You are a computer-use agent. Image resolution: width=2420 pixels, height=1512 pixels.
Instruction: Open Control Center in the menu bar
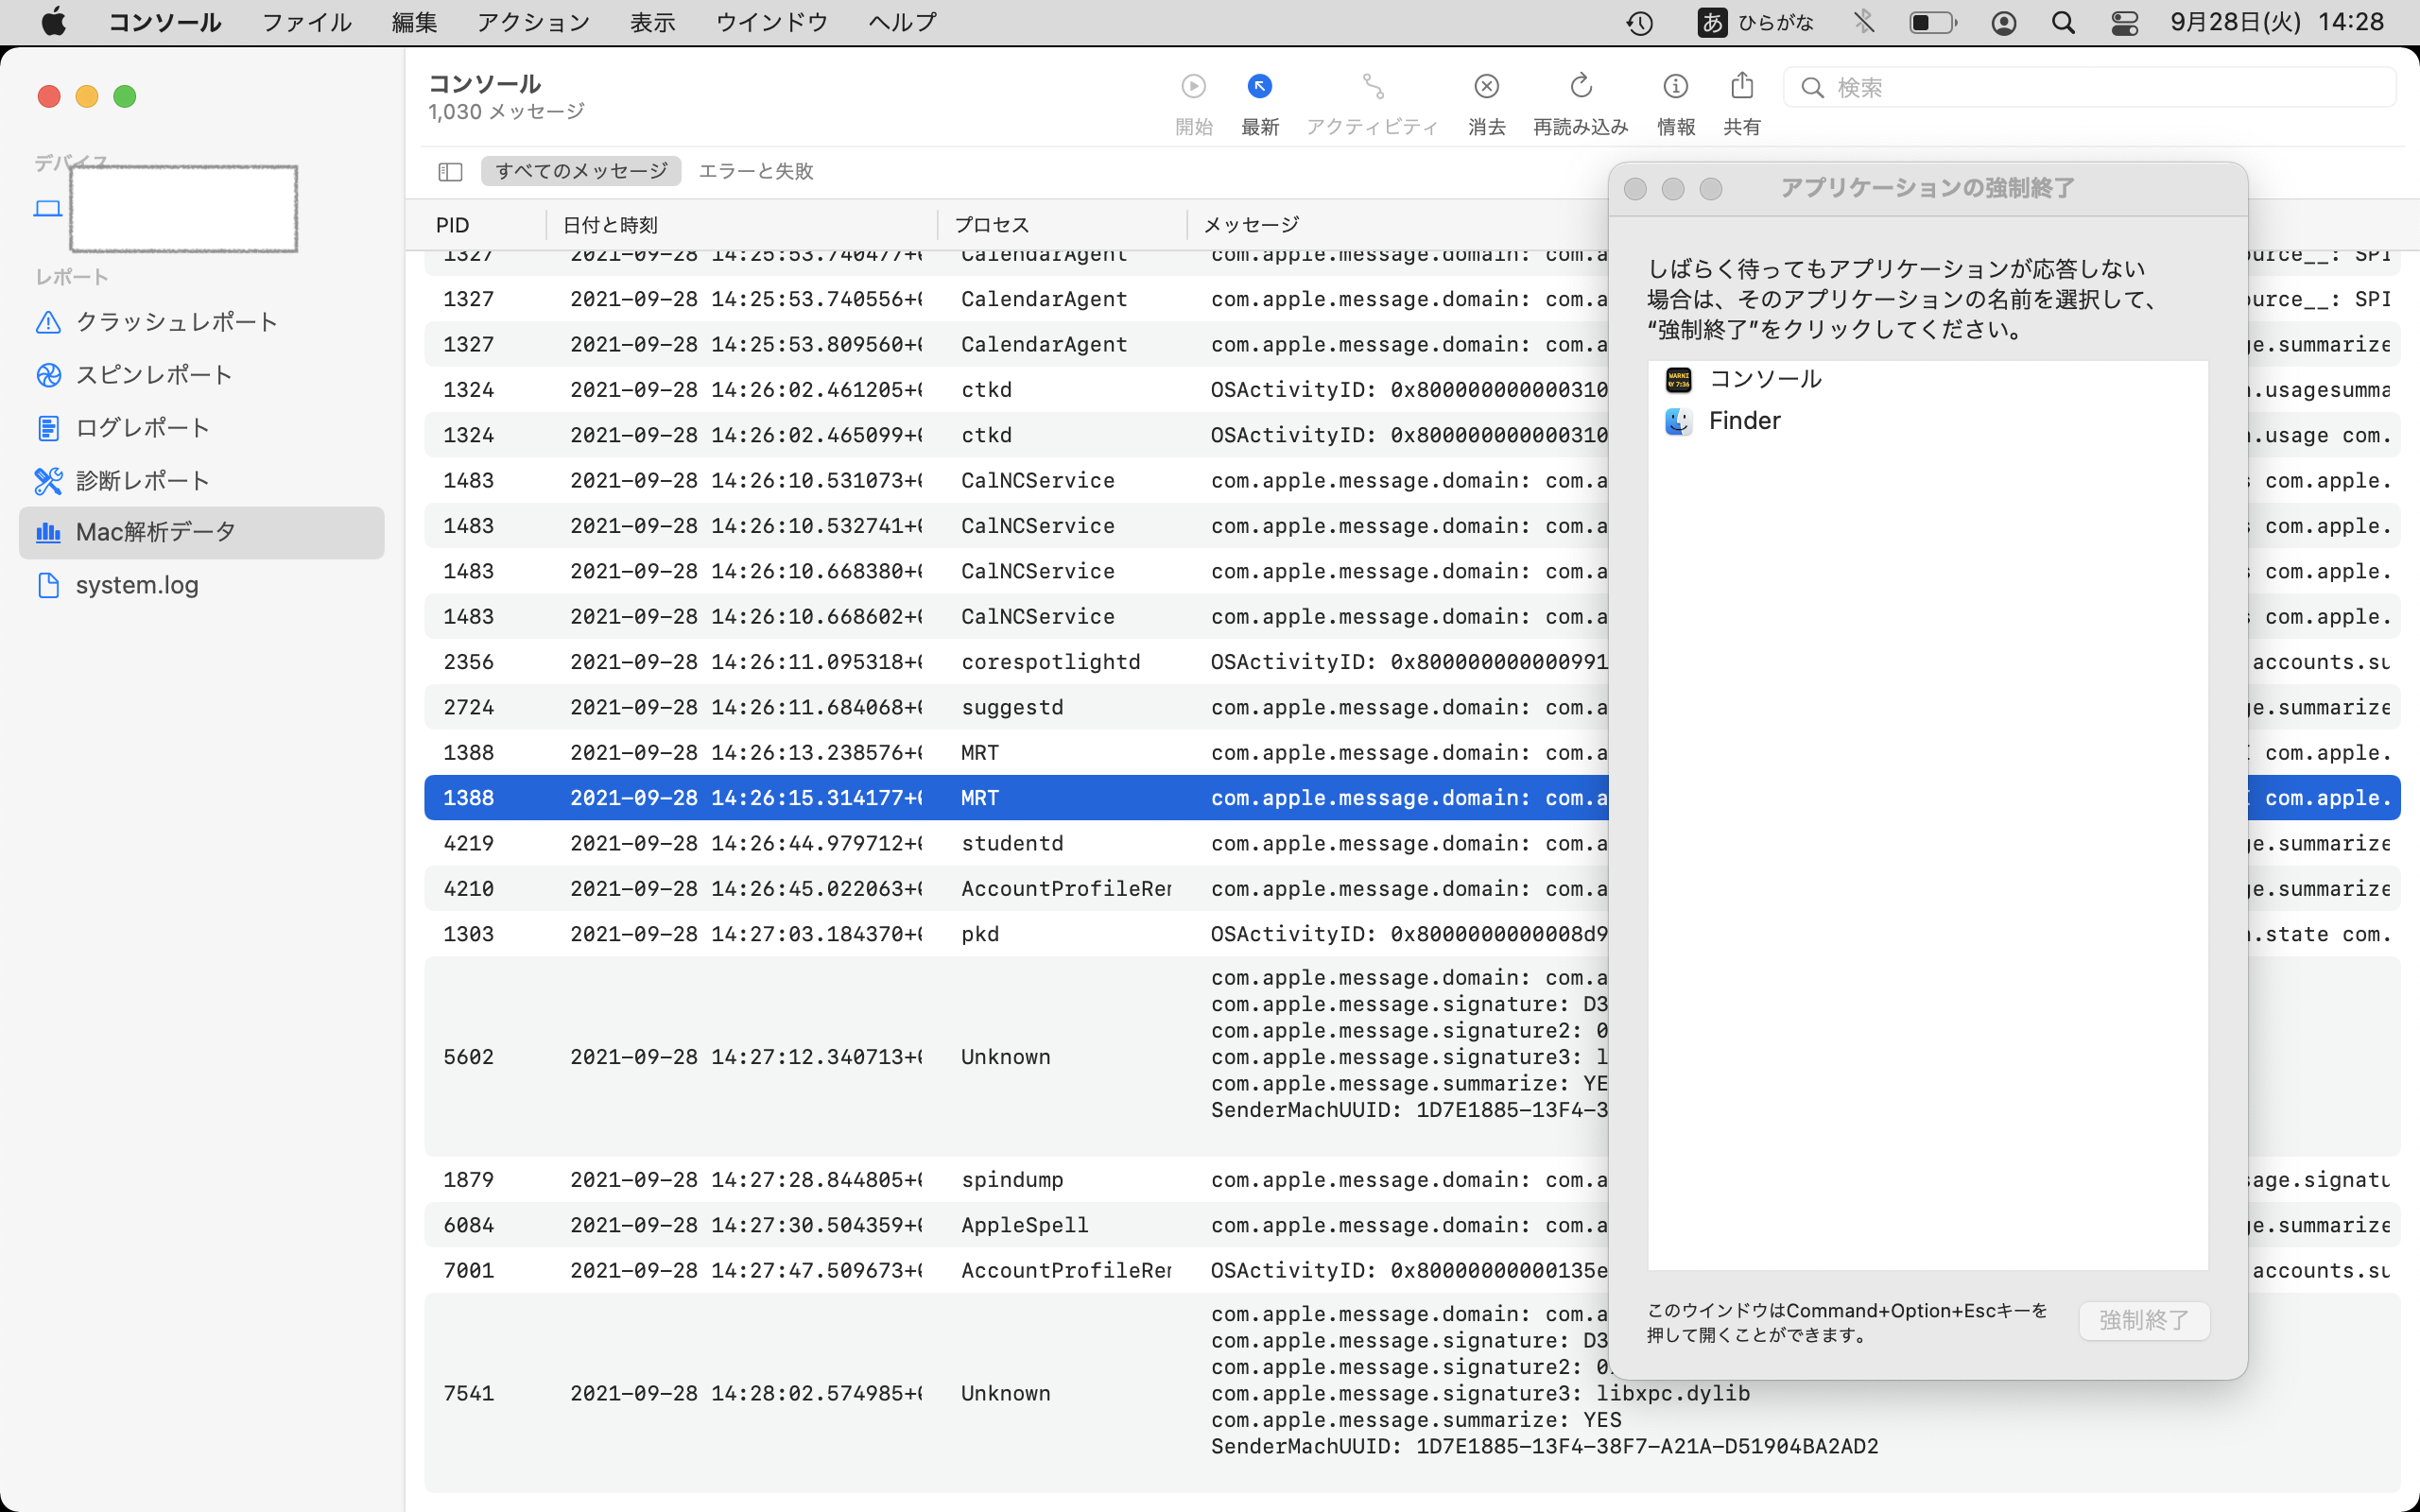[x=2124, y=22]
